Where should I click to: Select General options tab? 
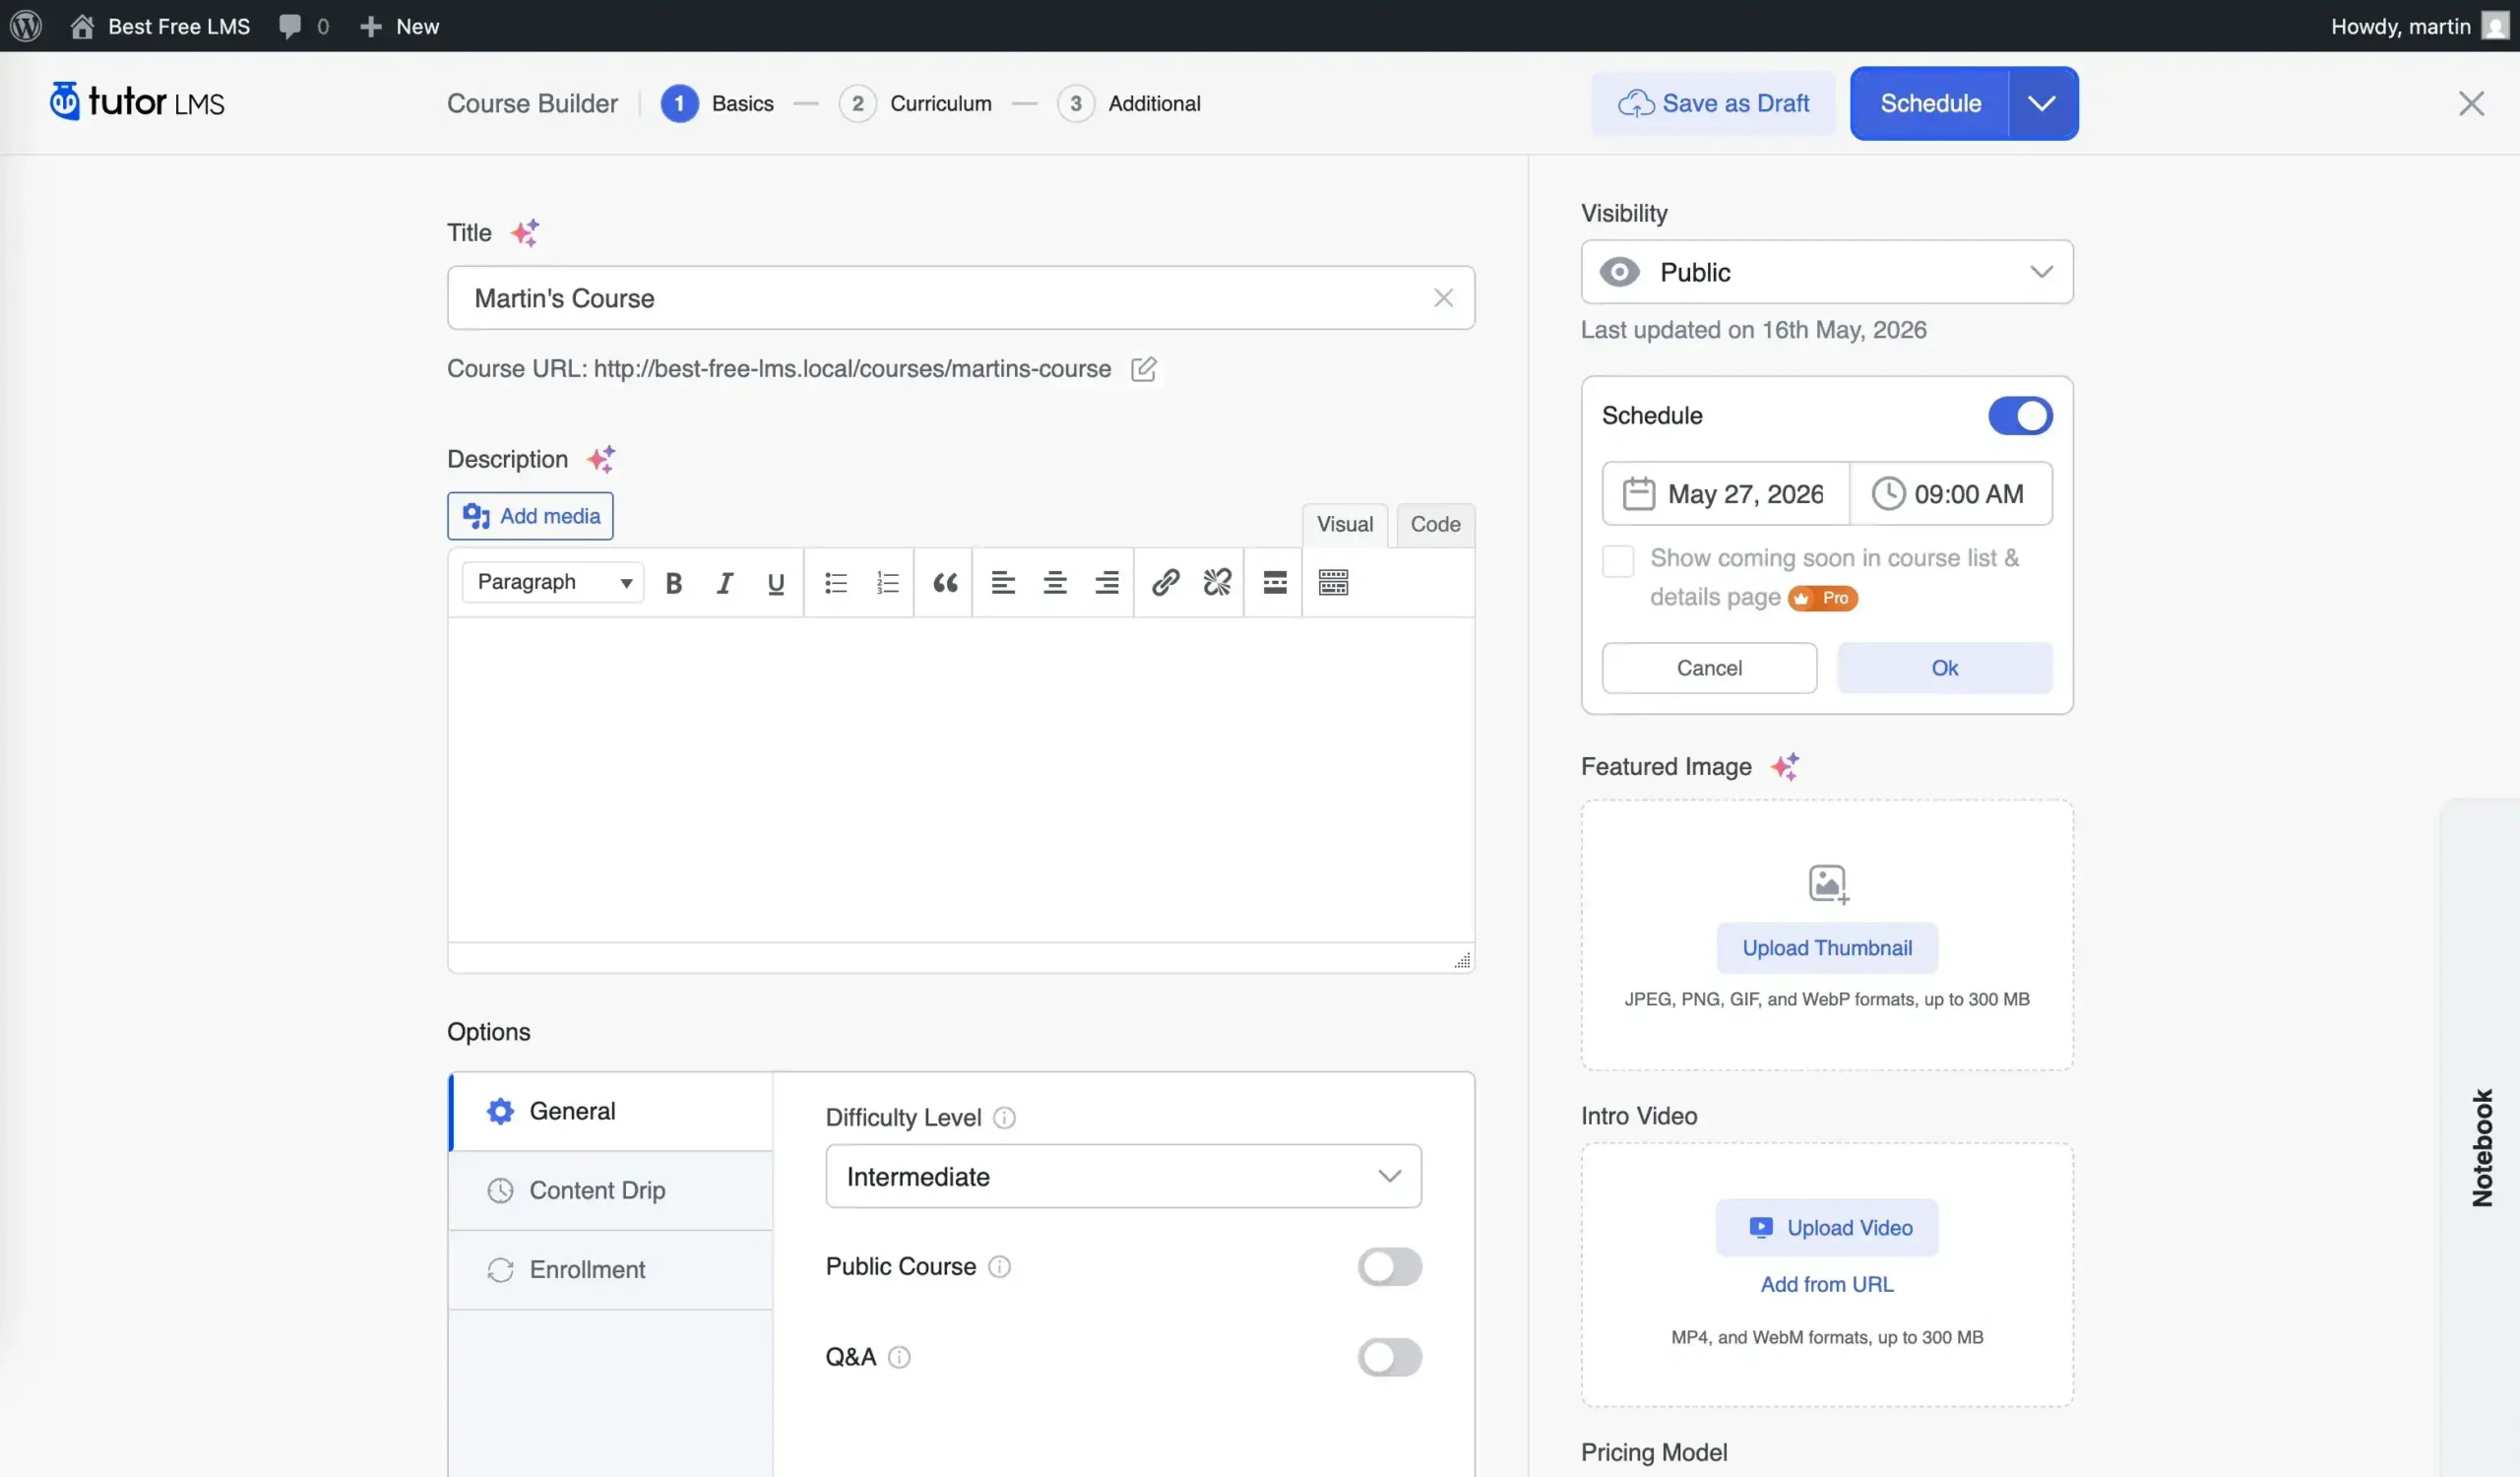[611, 1112]
